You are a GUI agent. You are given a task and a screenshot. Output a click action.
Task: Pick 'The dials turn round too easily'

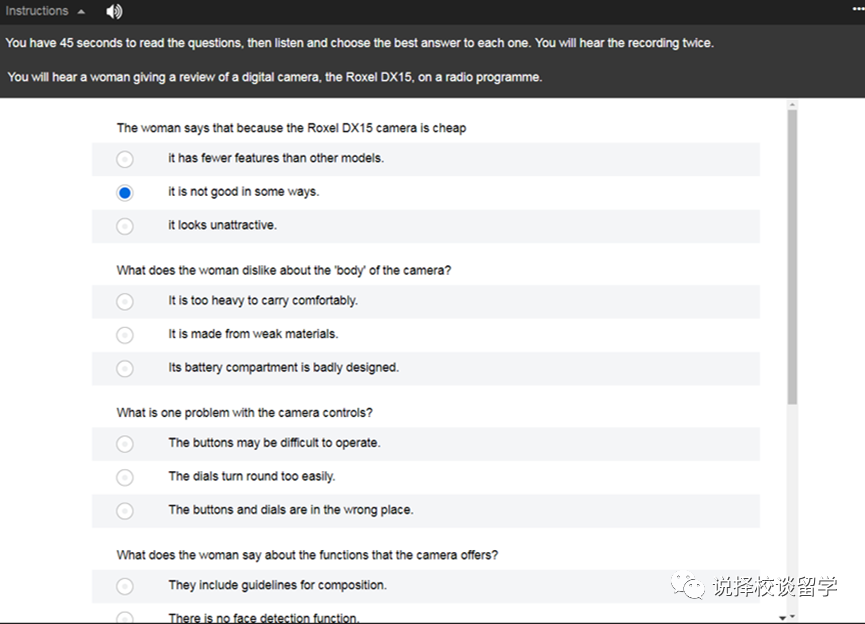click(125, 477)
